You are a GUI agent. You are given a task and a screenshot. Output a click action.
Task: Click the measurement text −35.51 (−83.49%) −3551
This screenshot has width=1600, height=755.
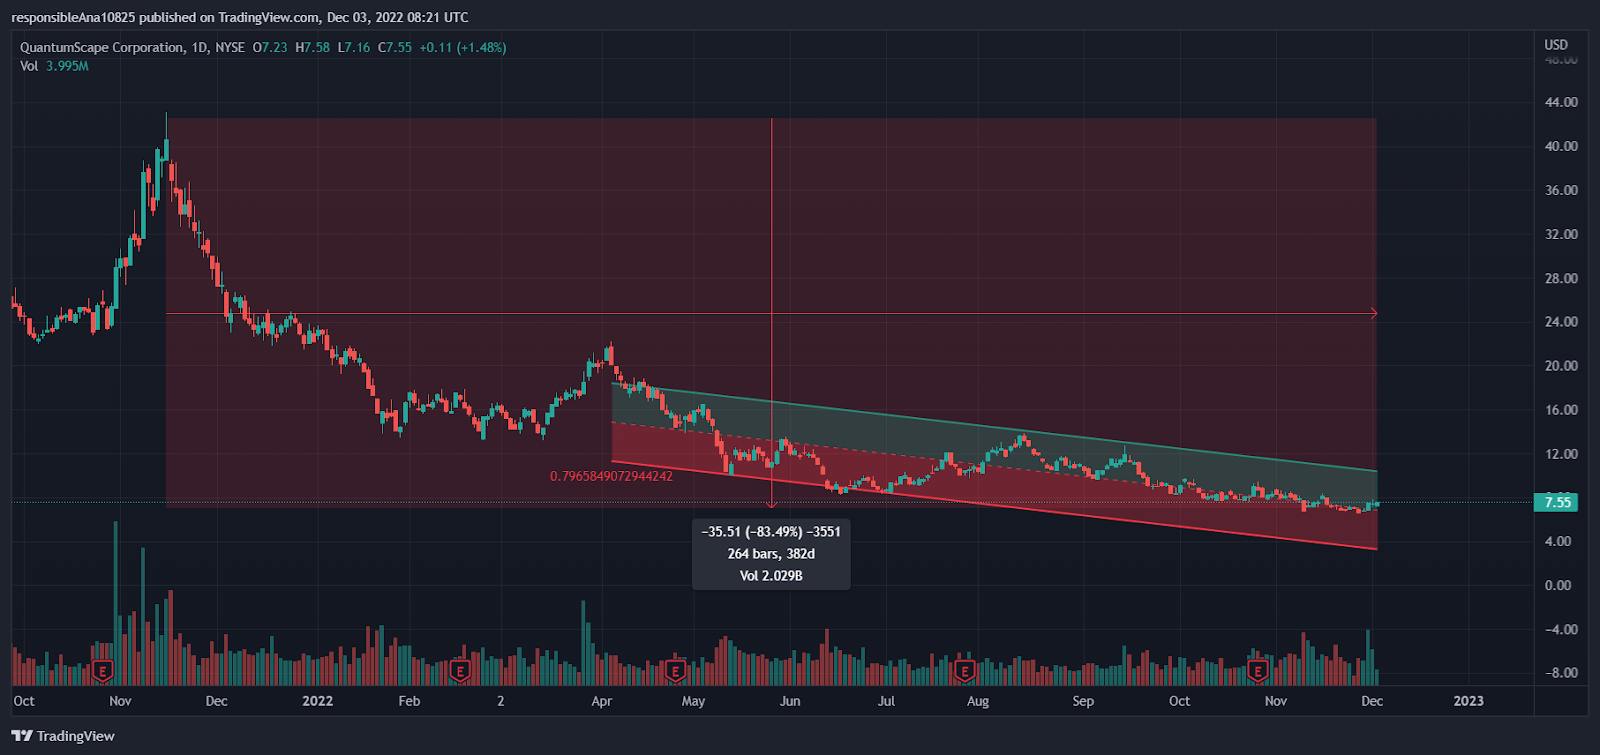point(771,532)
